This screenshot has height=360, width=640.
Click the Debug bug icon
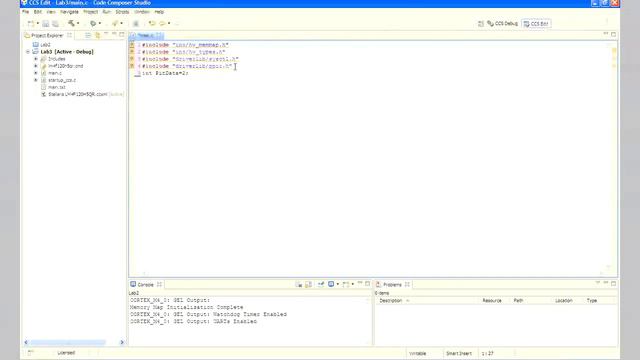pos(93,24)
